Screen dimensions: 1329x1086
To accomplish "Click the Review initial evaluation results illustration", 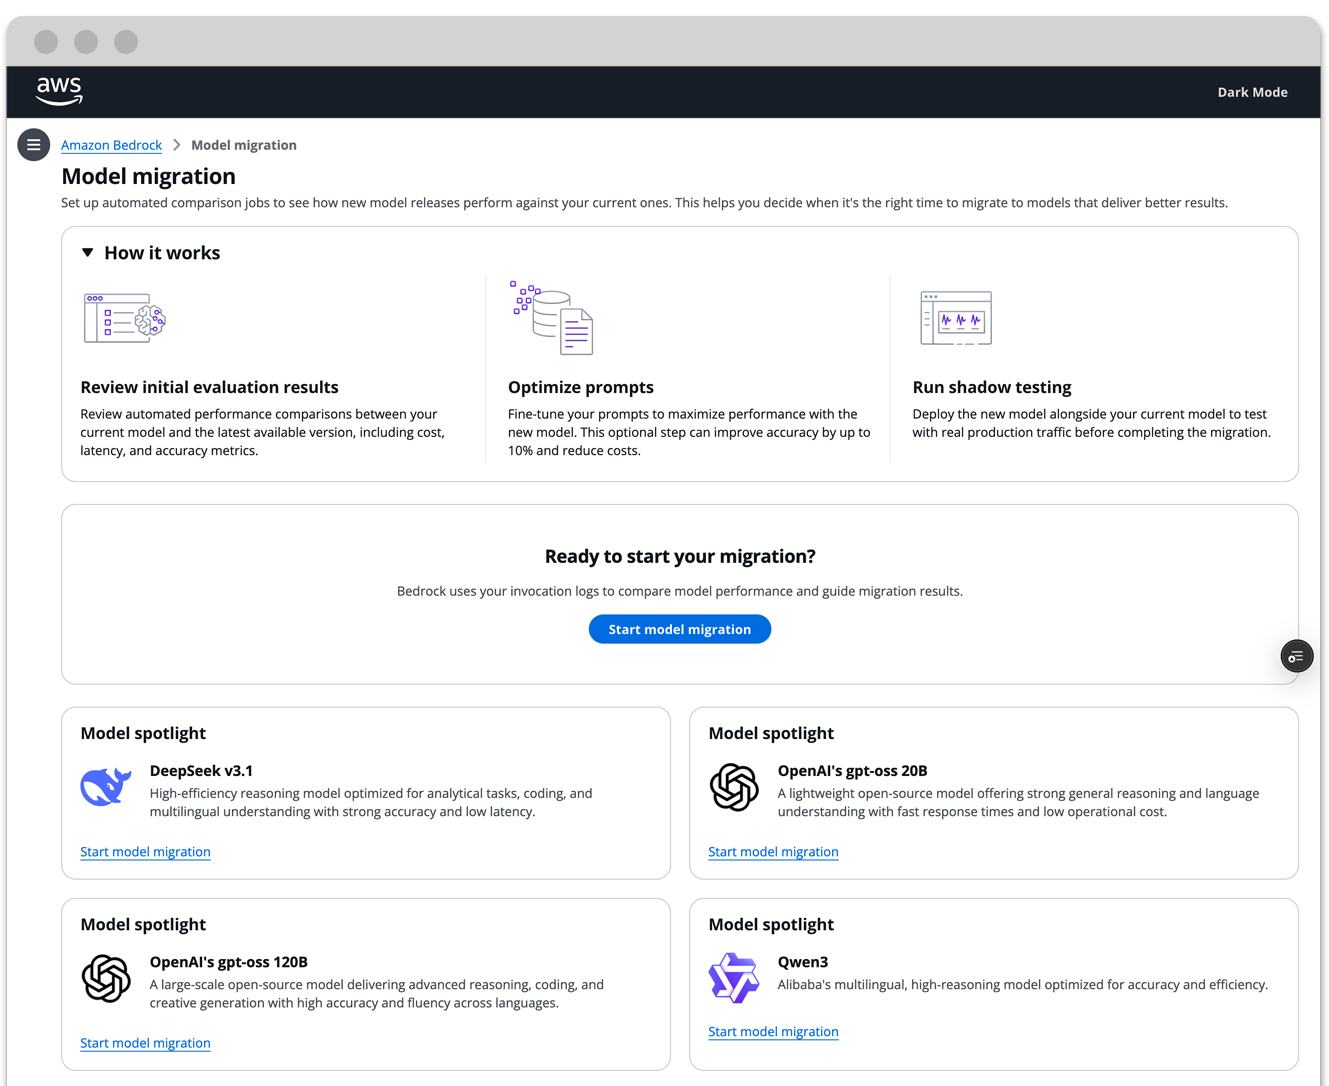I will [x=125, y=318].
